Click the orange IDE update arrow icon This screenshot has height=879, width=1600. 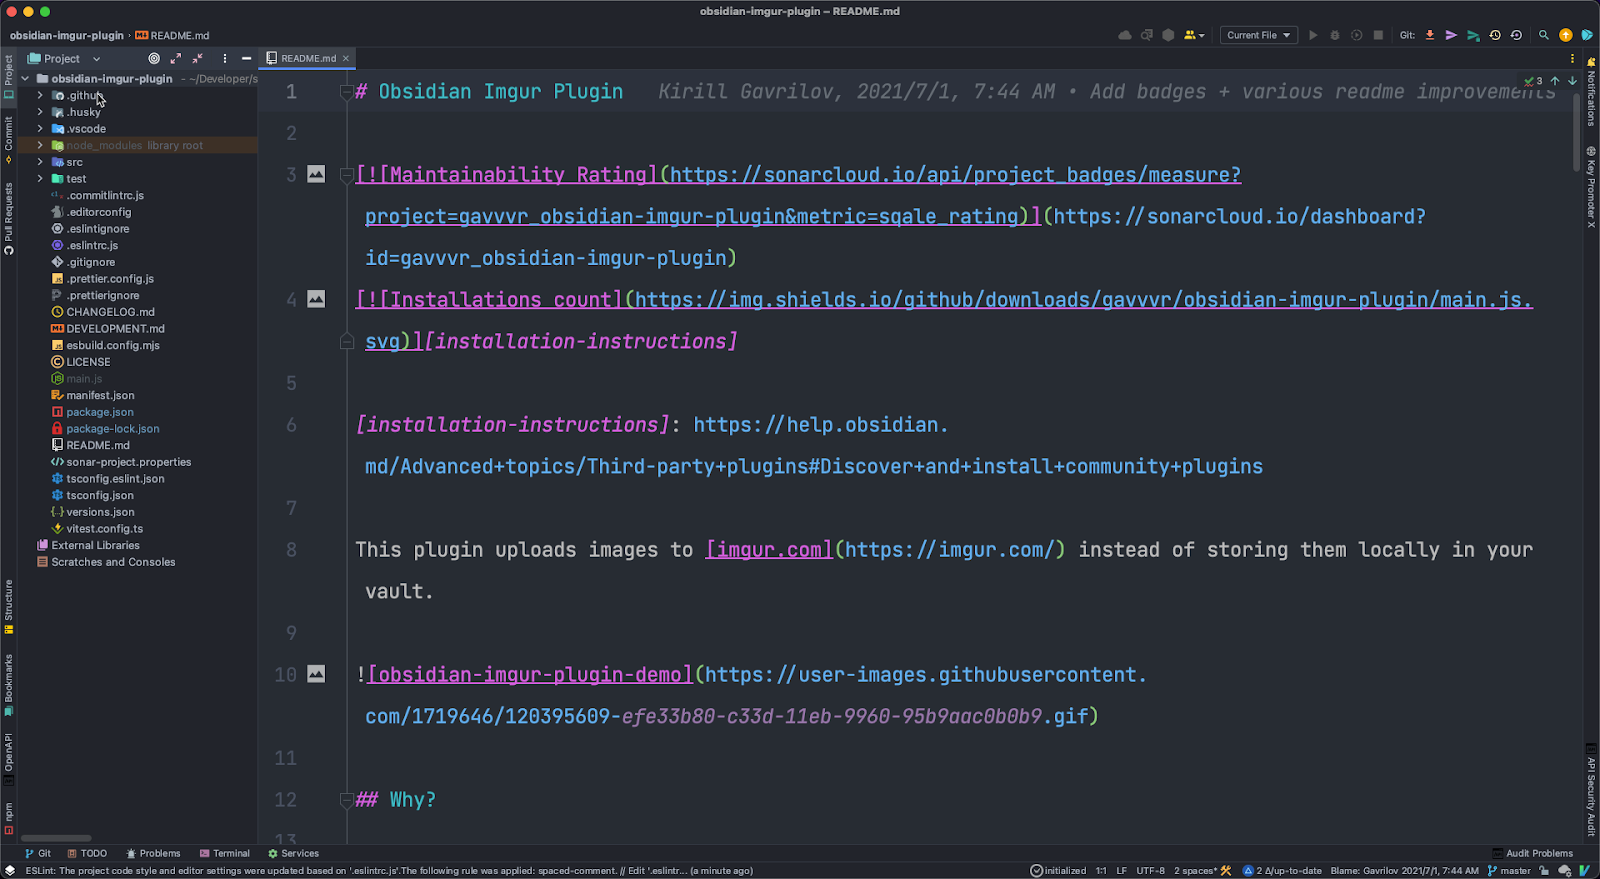(1566, 35)
